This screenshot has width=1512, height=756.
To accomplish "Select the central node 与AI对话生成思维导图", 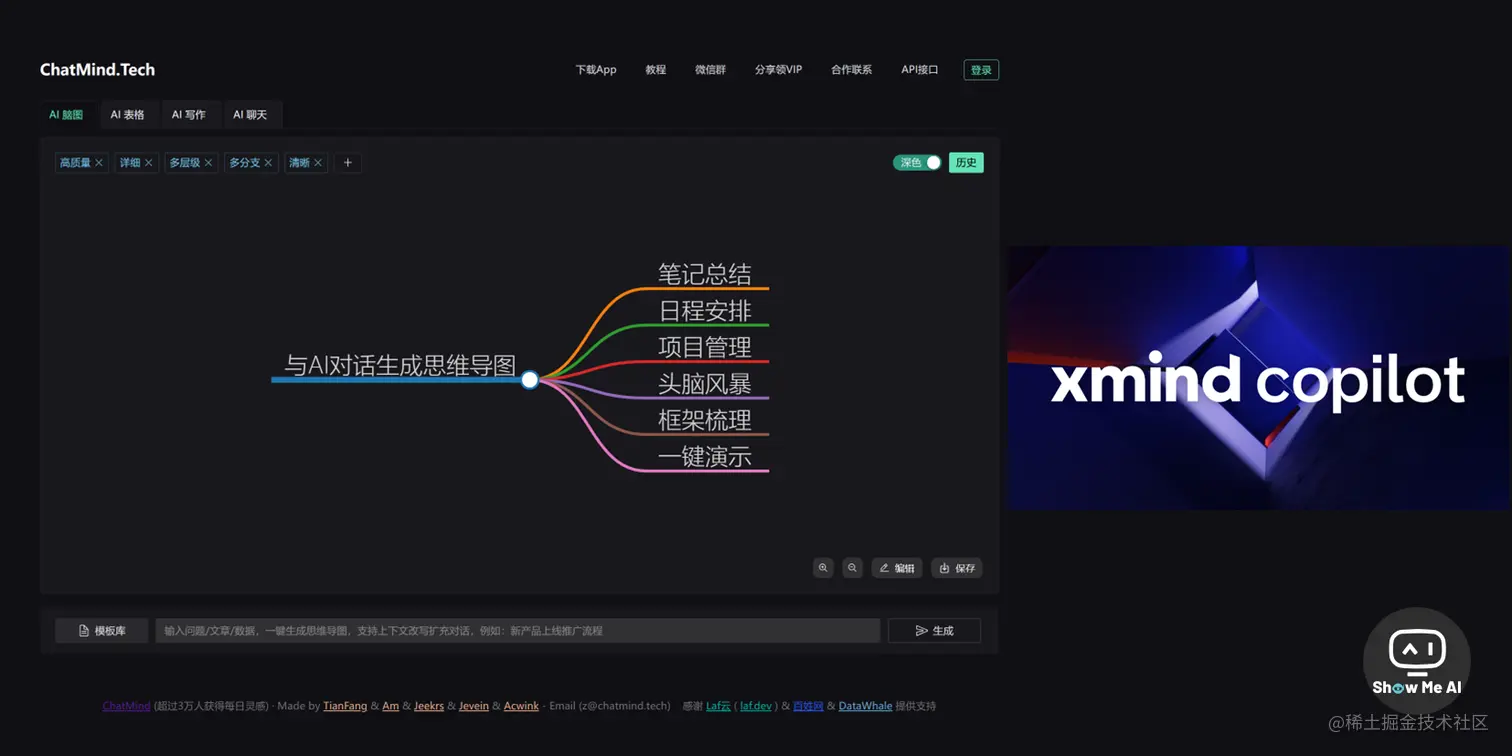I will tap(399, 366).
